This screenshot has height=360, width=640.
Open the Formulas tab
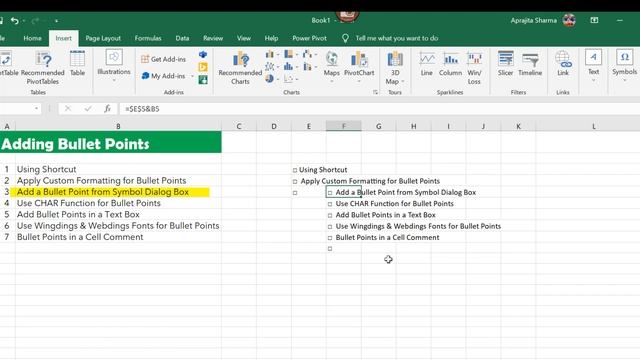click(148, 38)
